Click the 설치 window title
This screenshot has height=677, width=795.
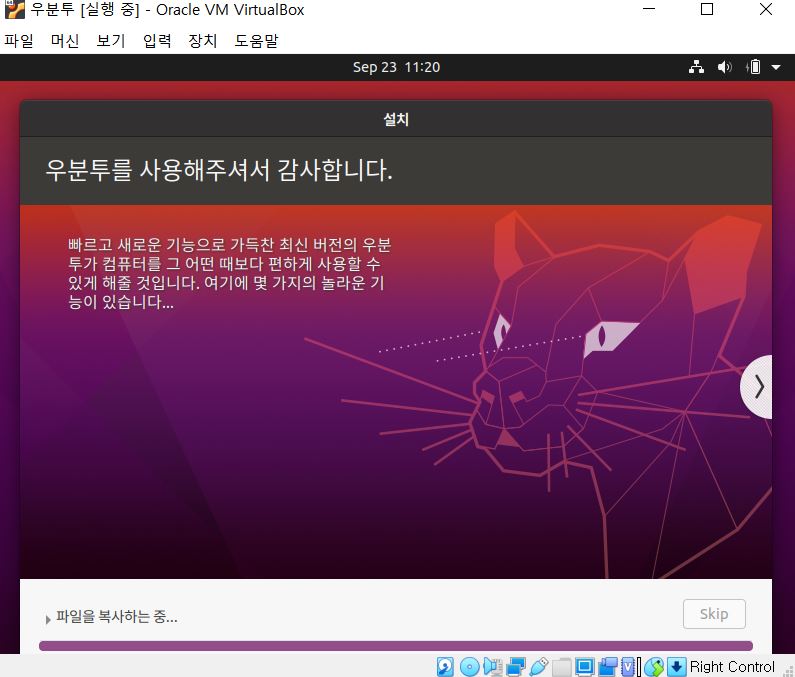click(x=396, y=120)
